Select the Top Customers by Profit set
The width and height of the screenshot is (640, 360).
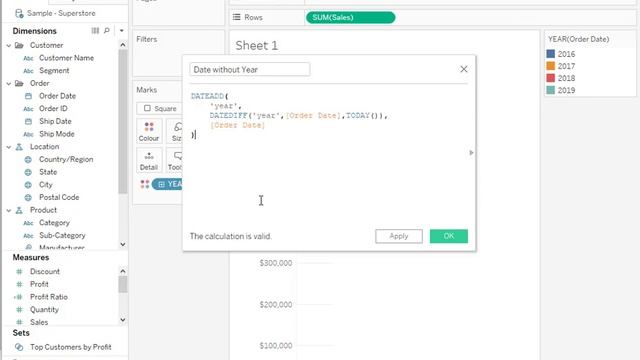(x=71, y=347)
